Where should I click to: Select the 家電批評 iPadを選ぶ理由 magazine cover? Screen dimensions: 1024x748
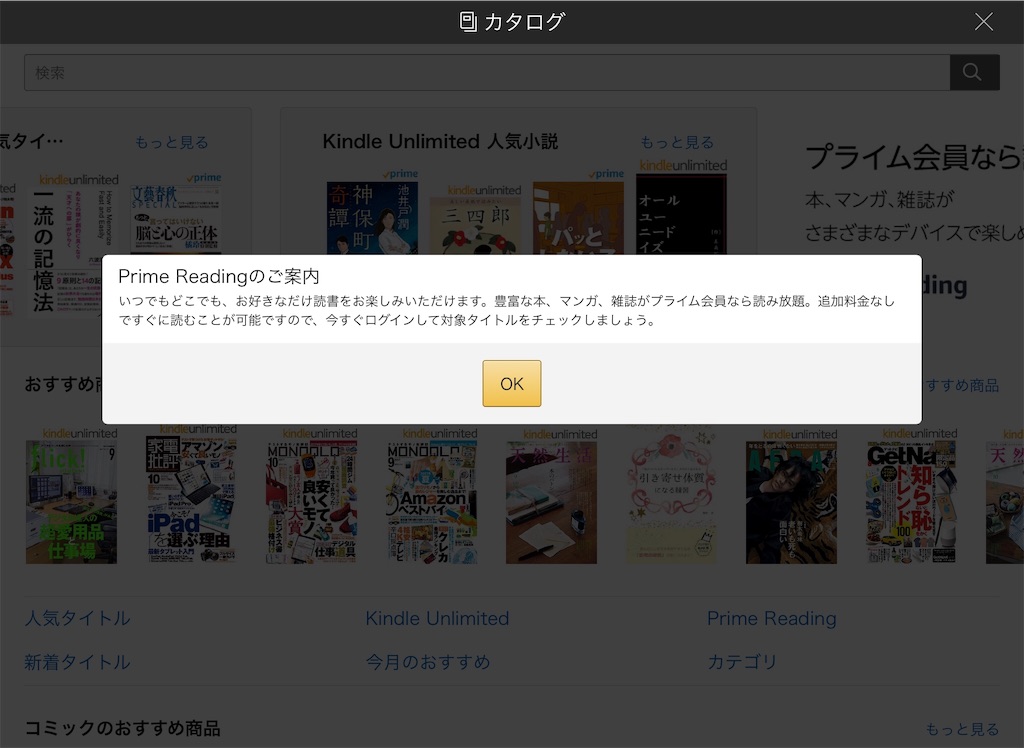click(191, 499)
